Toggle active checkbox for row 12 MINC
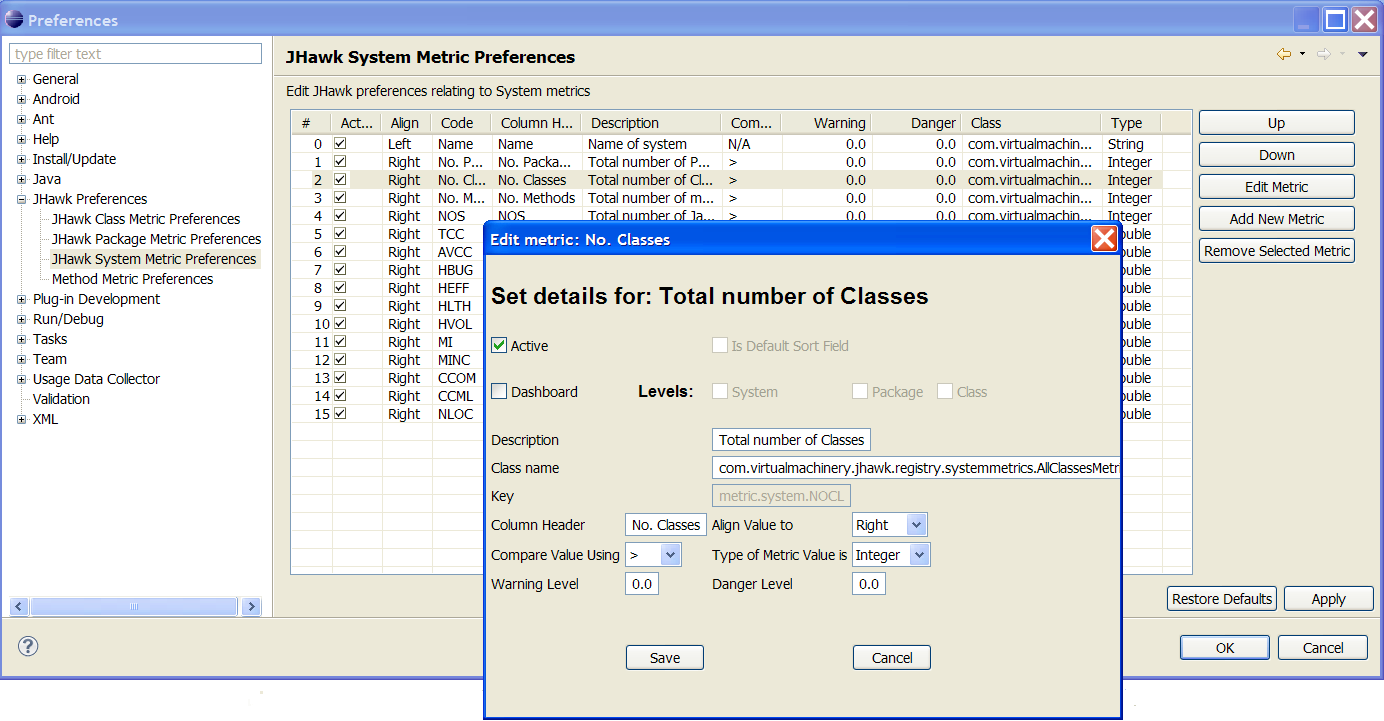Screen dimensions: 1384x721 coord(340,360)
